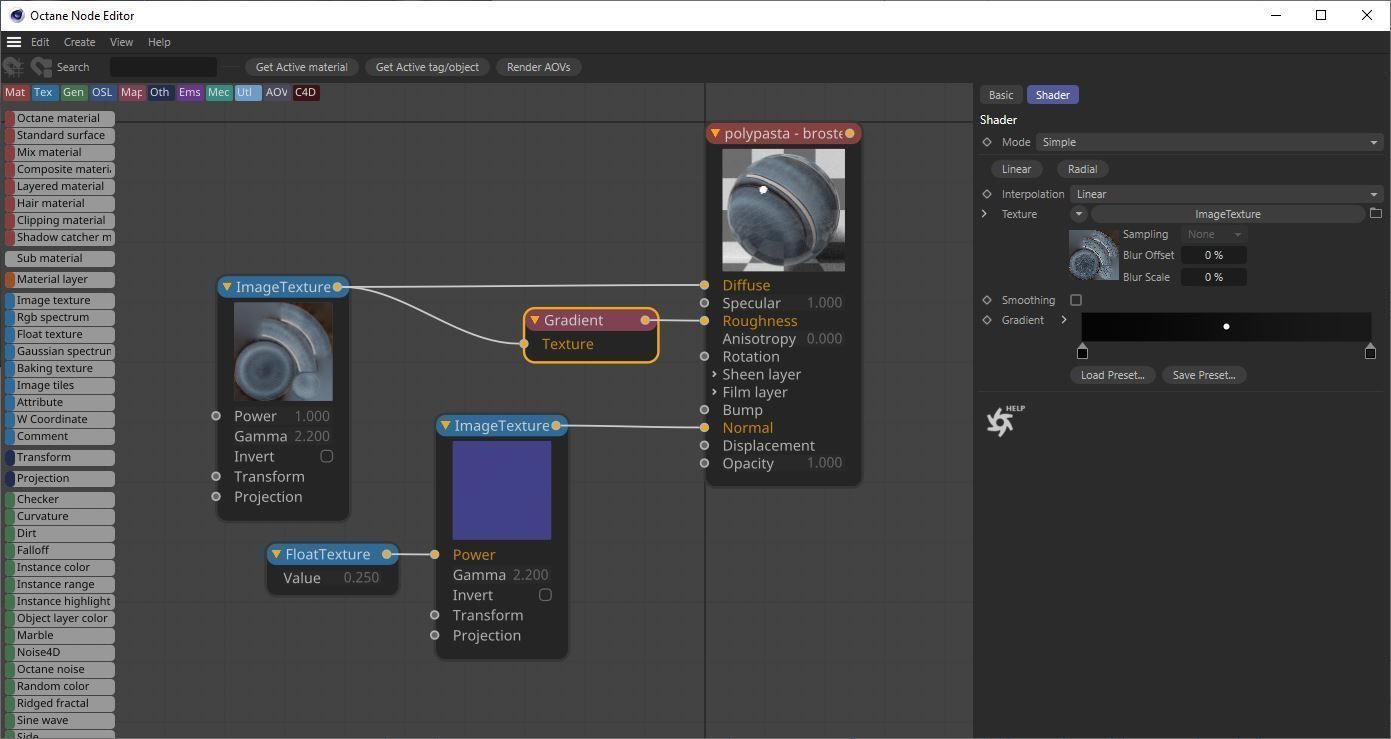This screenshot has height=739, width=1391.
Task: Toggle Invert on the lower ImageTexture node
Action: 545,595
